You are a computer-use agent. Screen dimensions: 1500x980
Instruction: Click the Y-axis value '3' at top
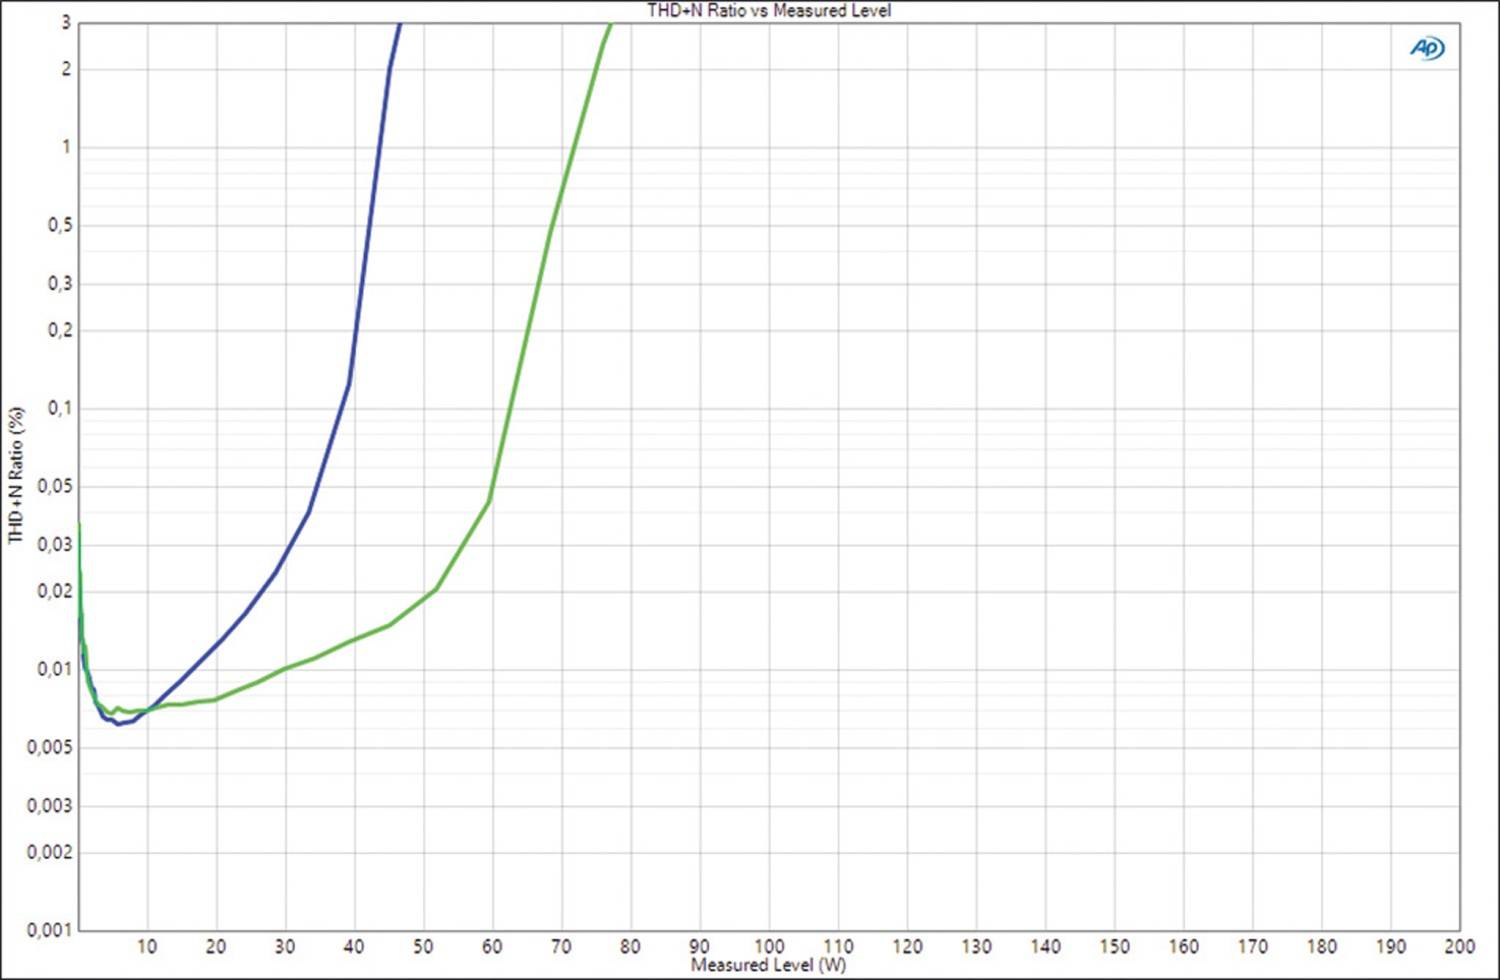point(67,23)
